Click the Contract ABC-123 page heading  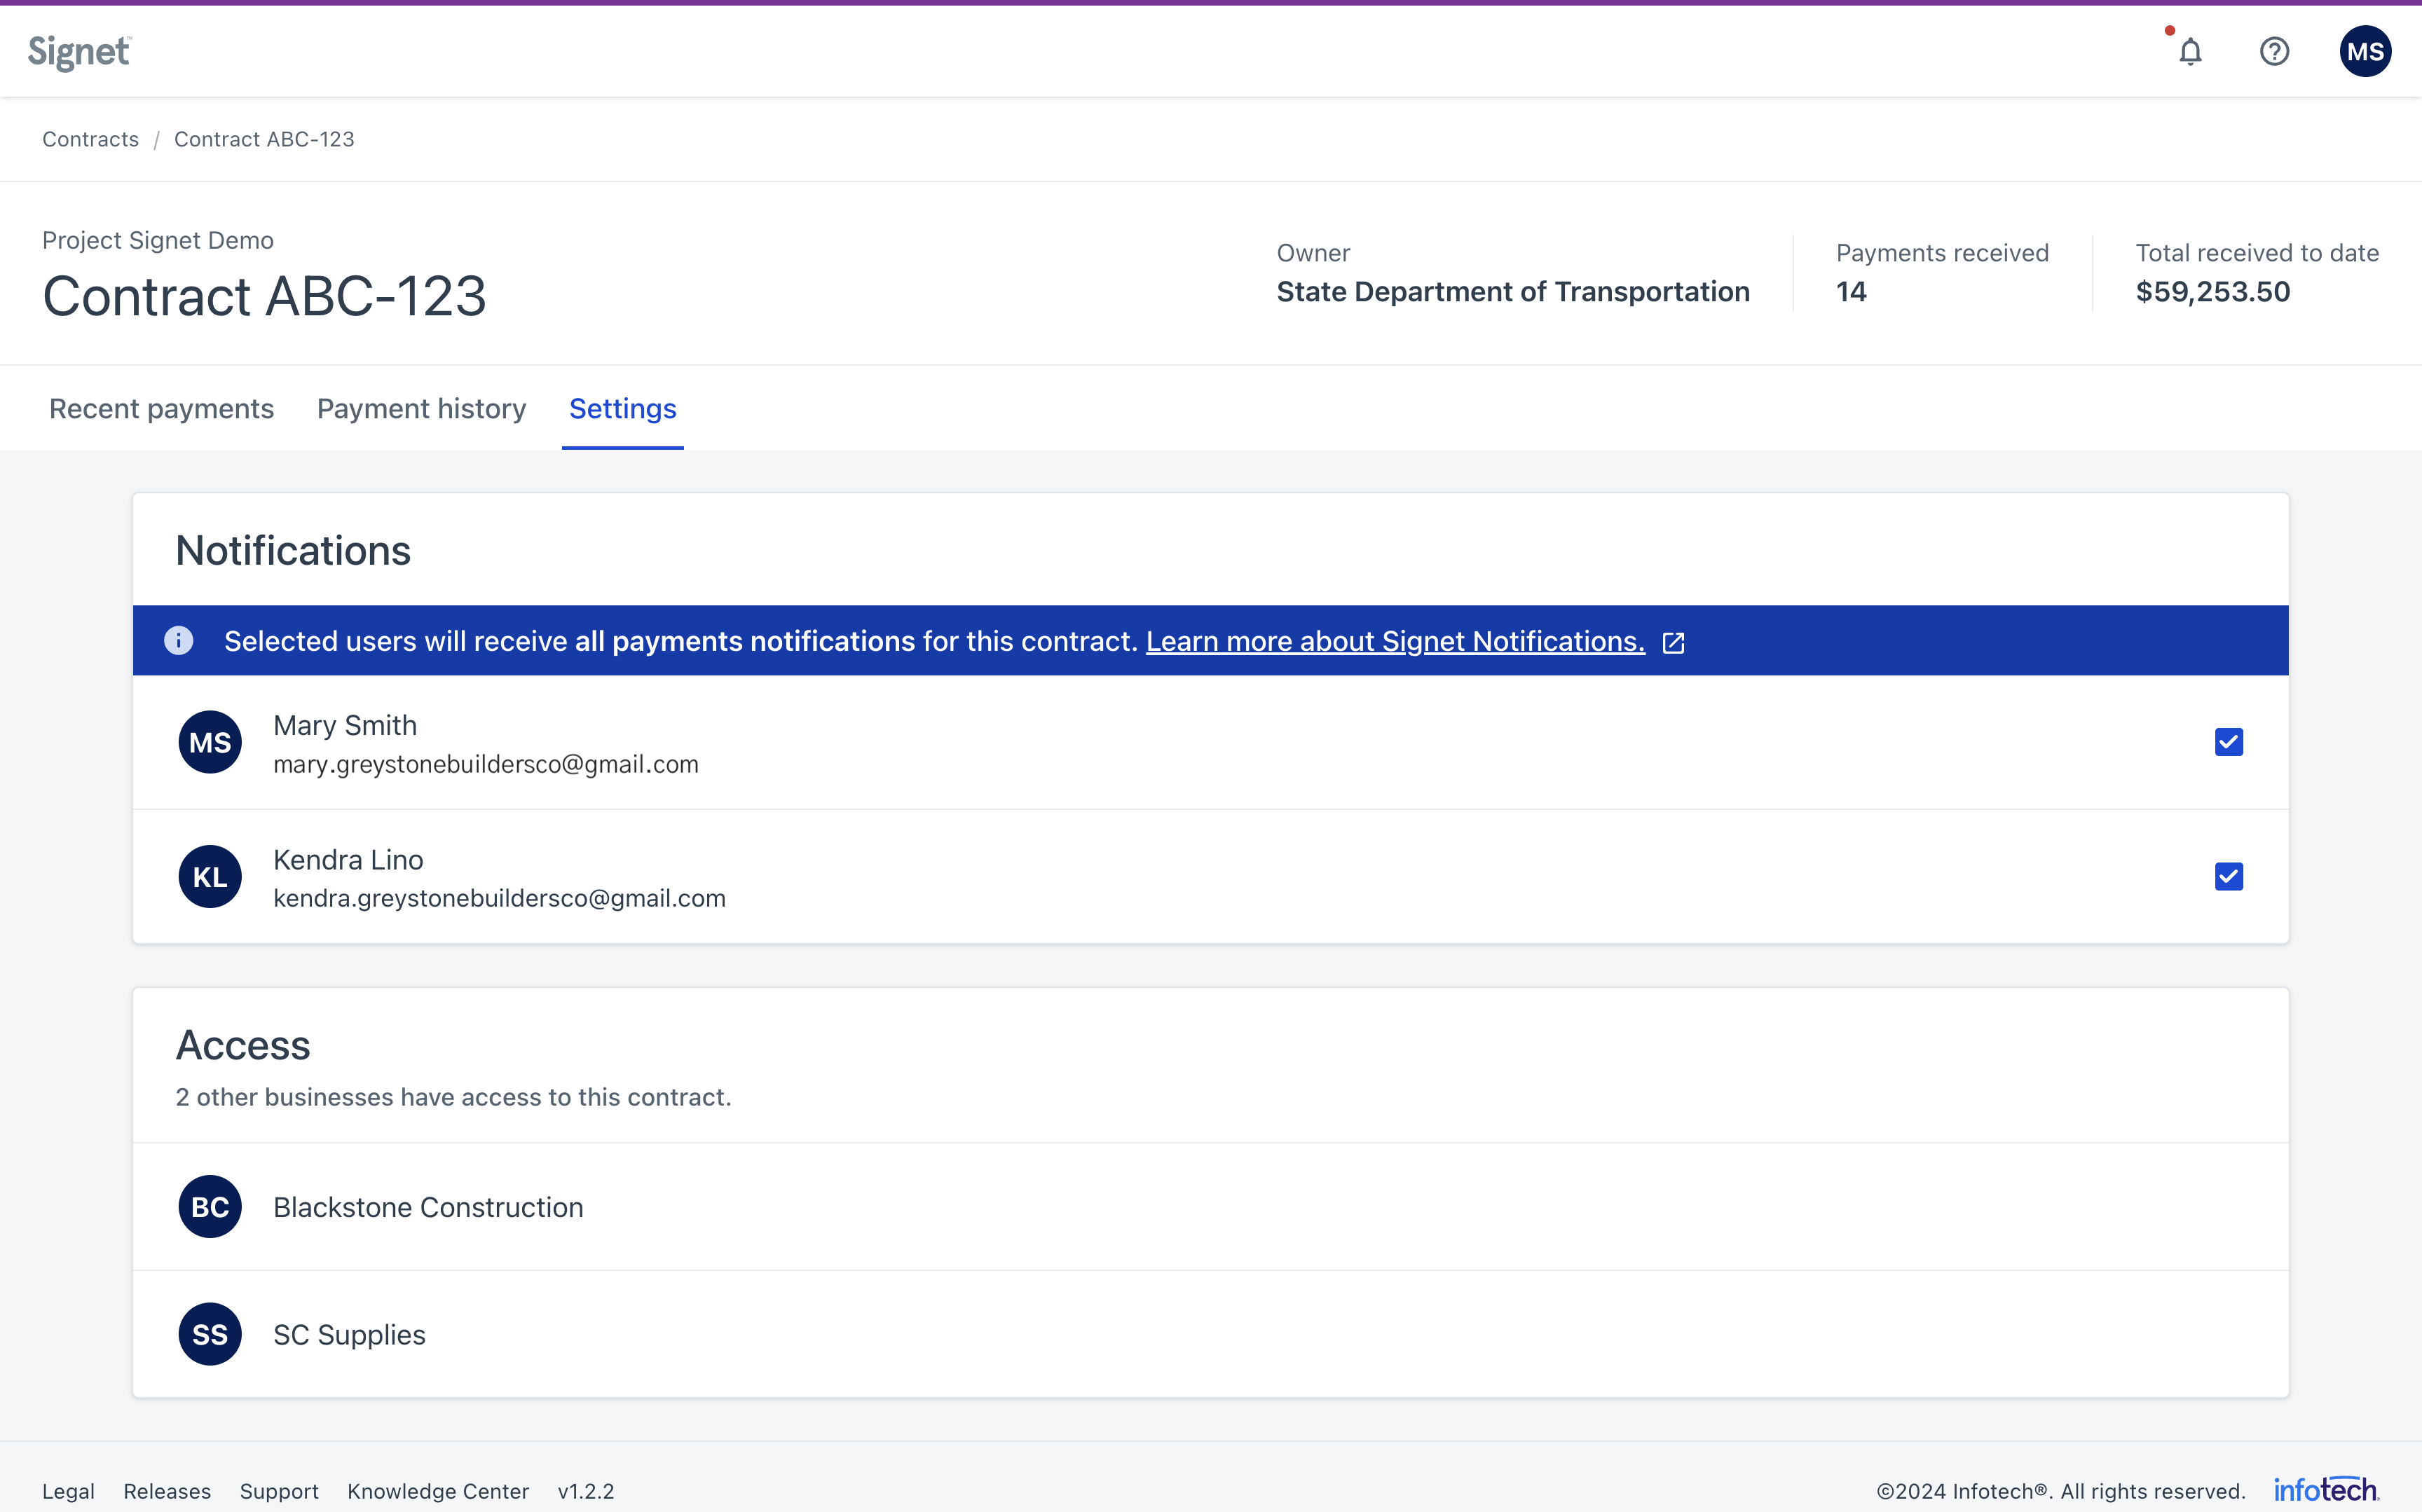pyautogui.click(x=264, y=296)
